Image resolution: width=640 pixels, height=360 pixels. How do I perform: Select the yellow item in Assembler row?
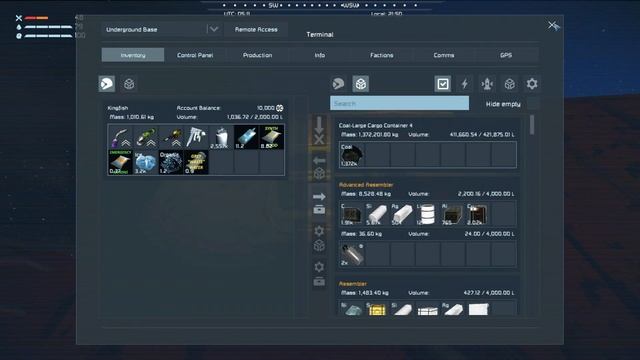[377, 309]
